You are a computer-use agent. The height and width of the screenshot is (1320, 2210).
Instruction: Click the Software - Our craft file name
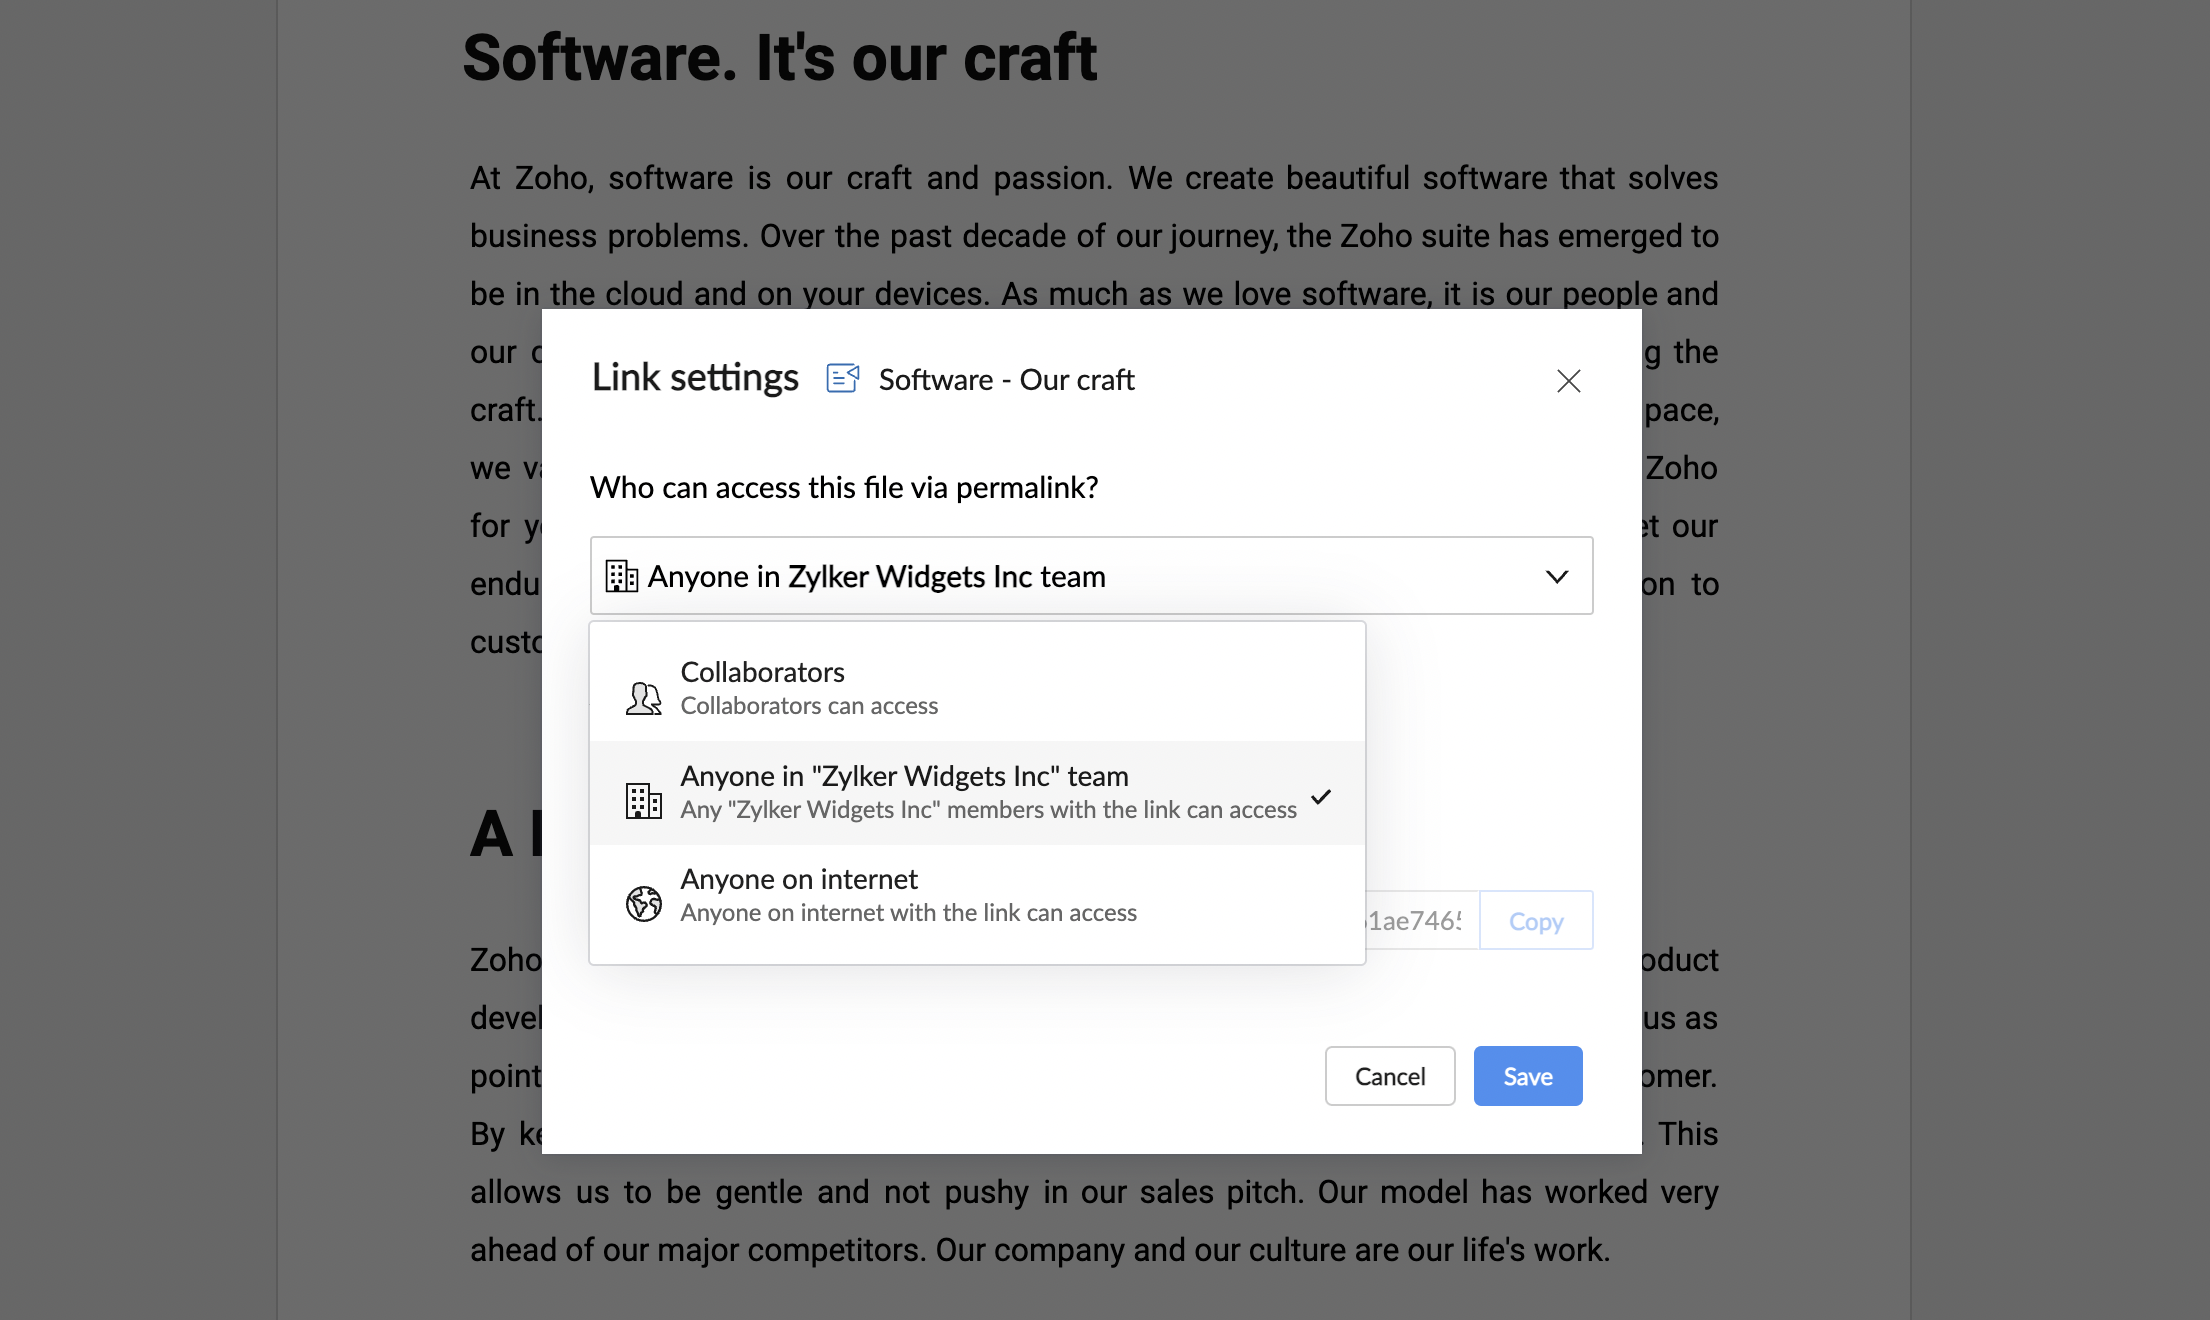(1006, 380)
